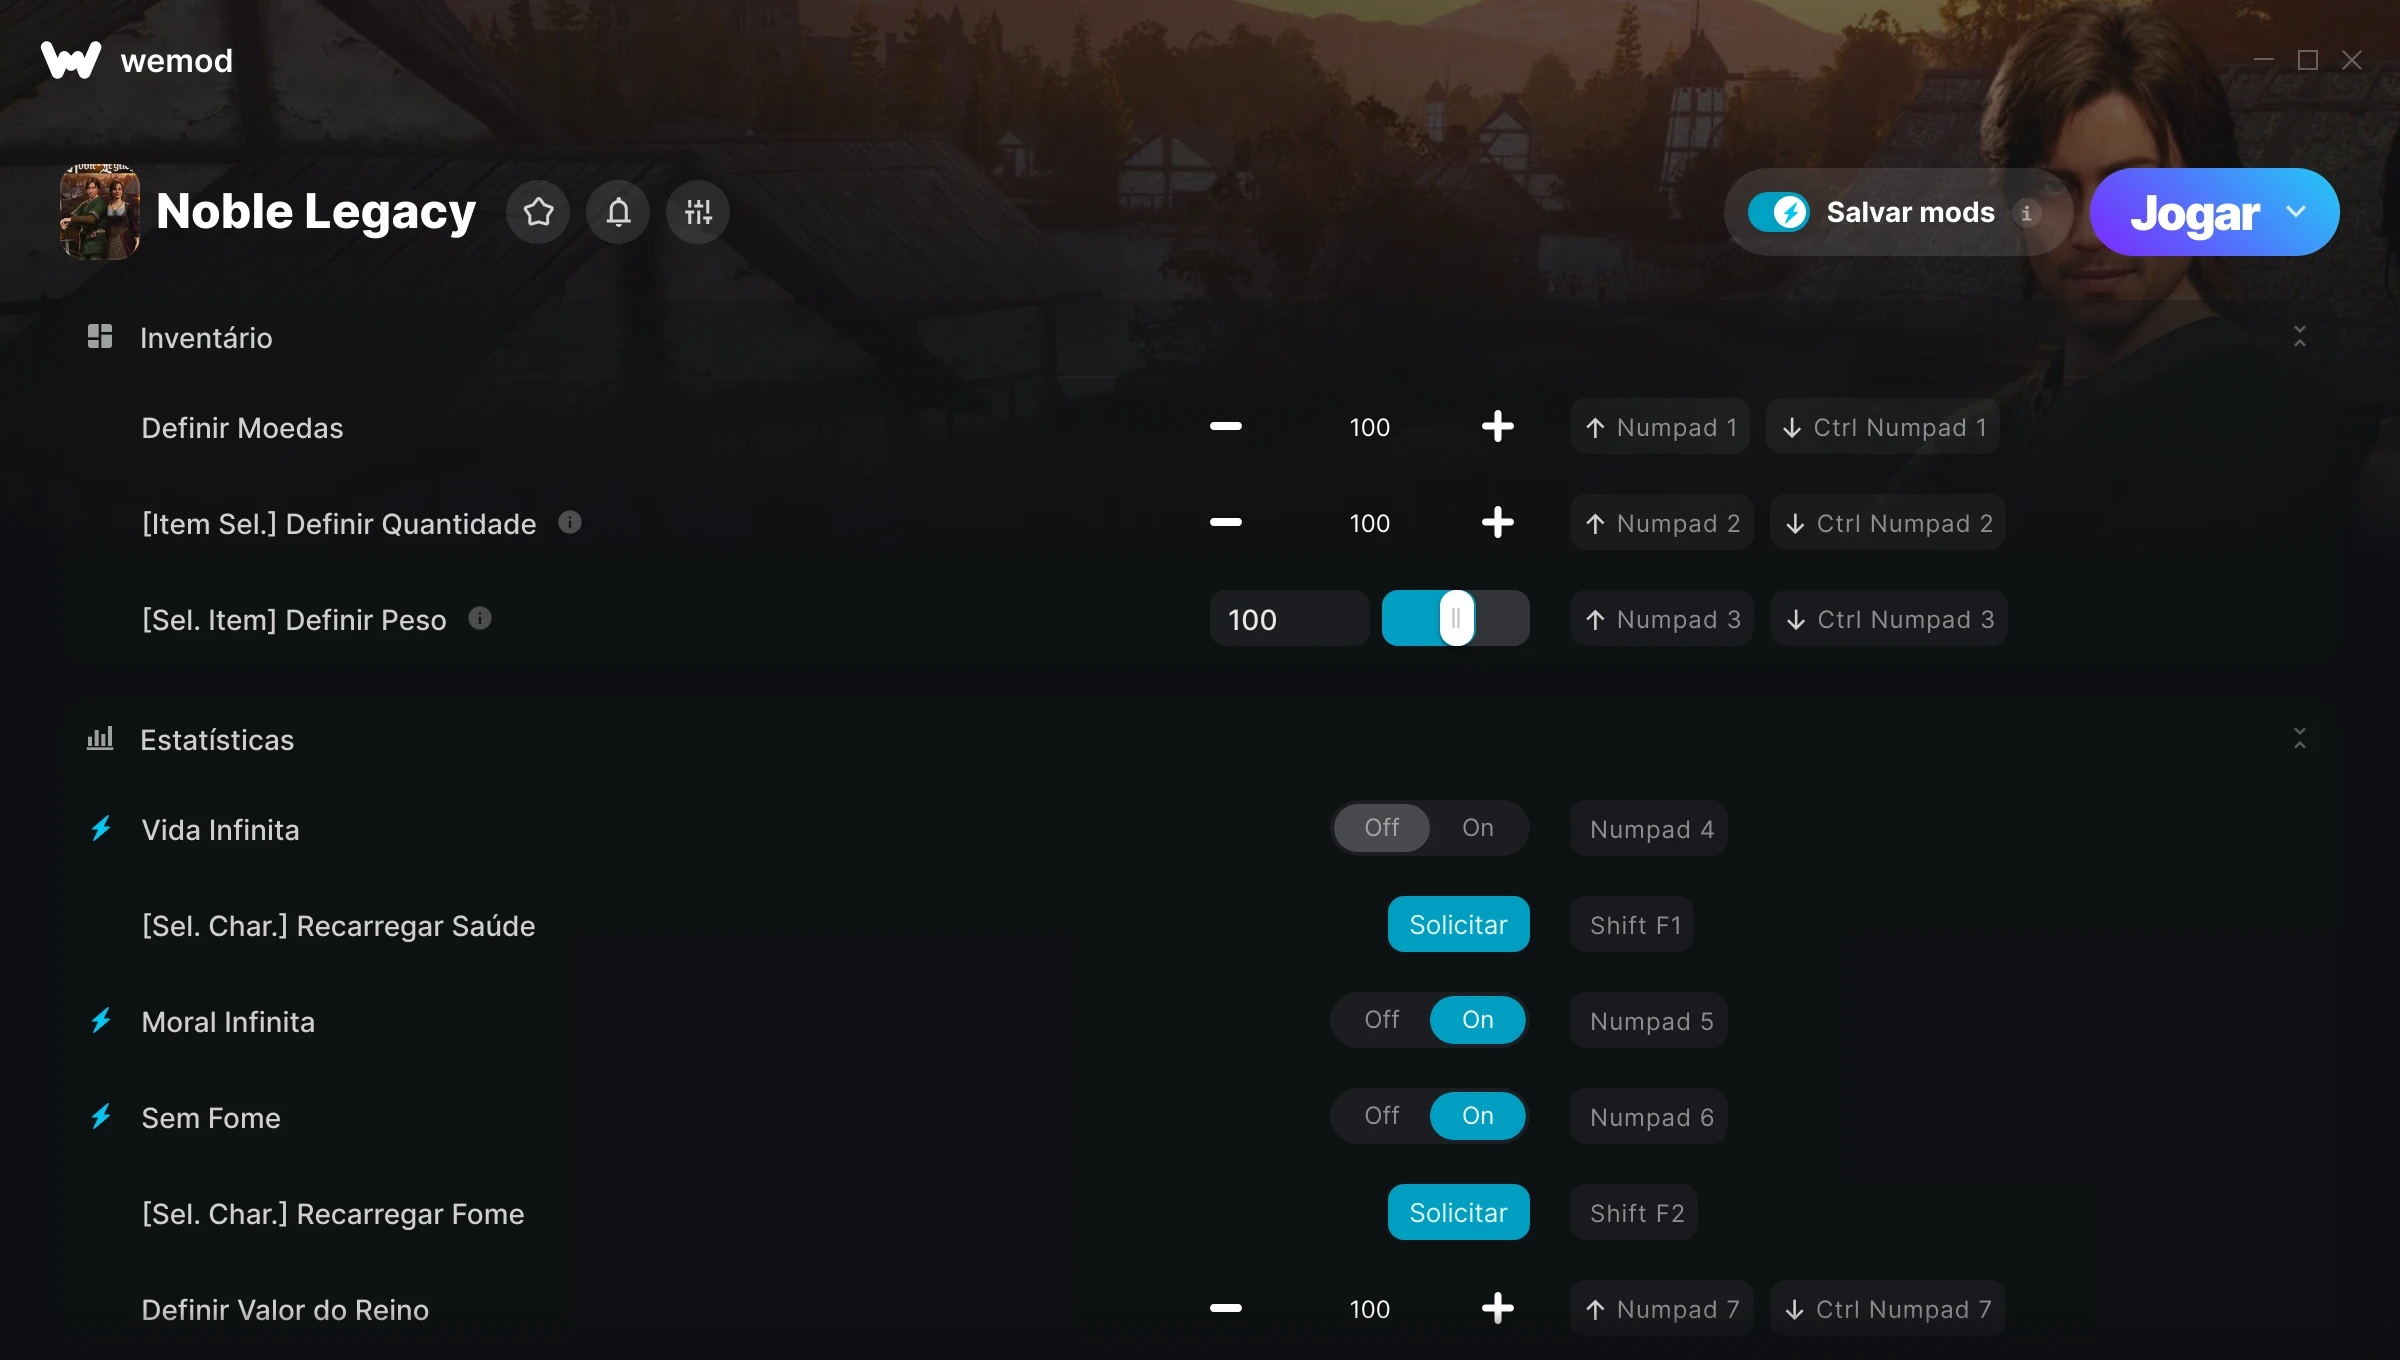Screen dimensions: 2400x1360
Task: Click the Definir Peso value field
Action: pos(1289,618)
